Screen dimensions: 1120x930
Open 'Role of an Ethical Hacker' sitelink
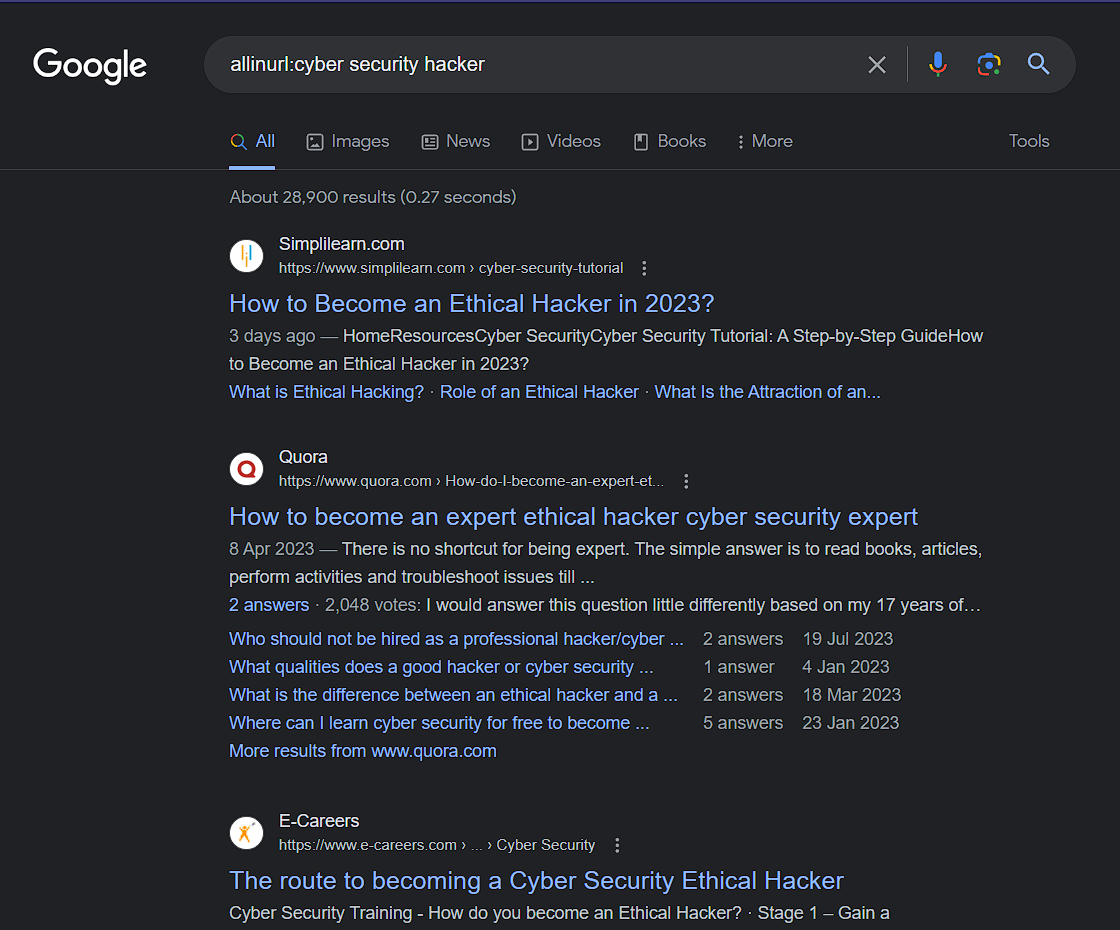click(539, 392)
